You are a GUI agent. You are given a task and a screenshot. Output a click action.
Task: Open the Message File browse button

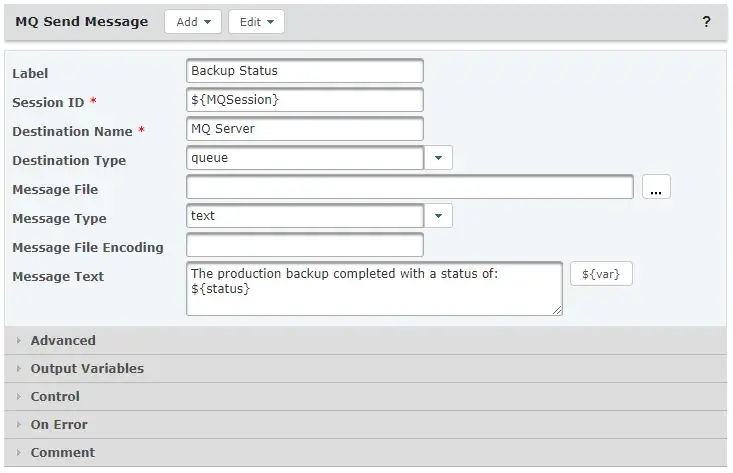[656, 188]
